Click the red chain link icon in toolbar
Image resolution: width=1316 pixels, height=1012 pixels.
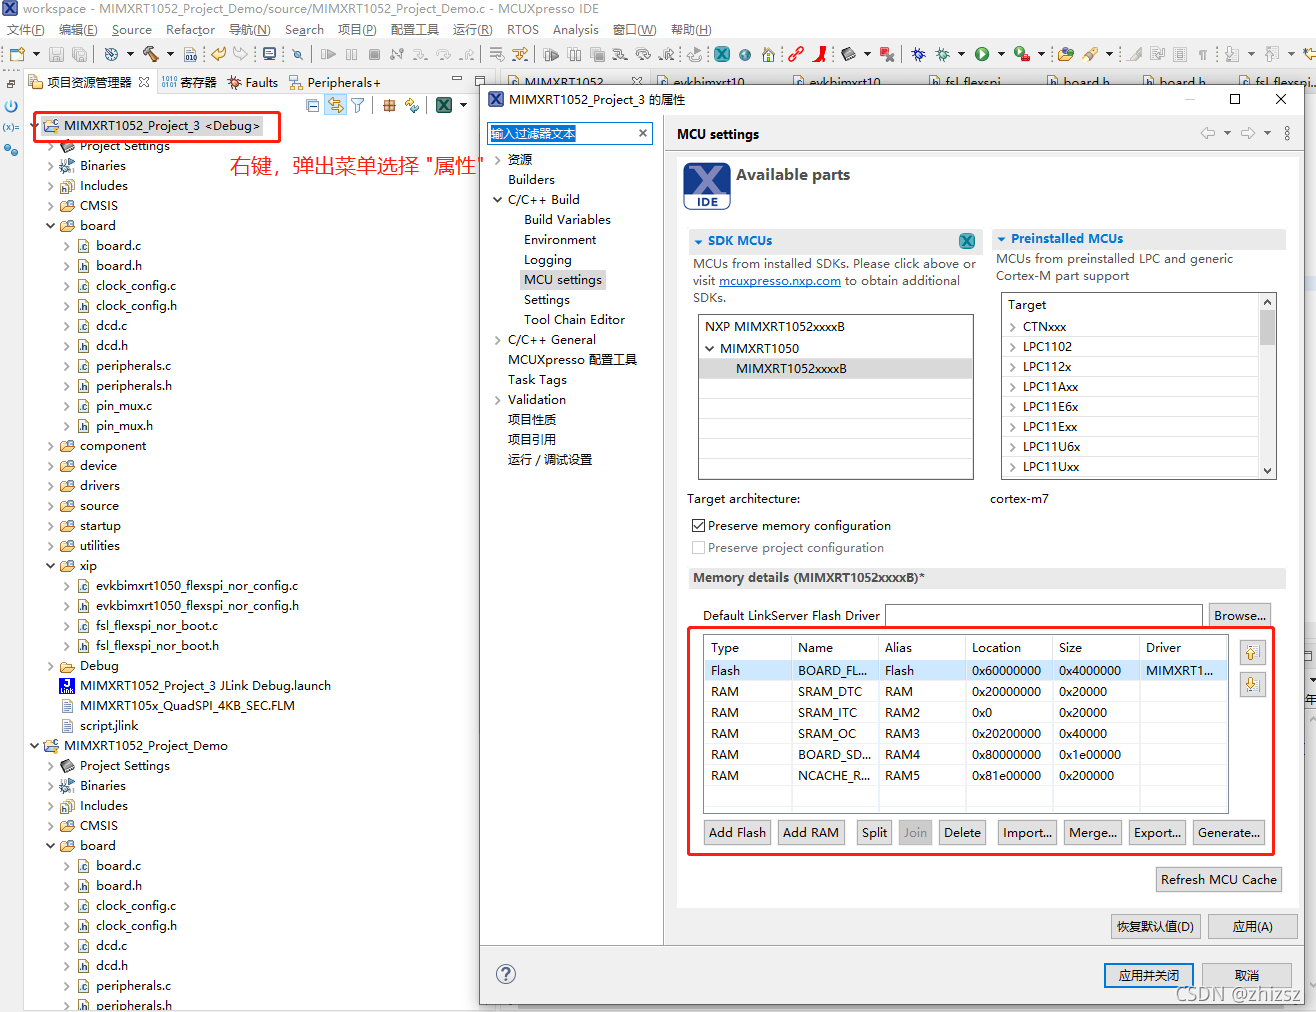(x=796, y=54)
